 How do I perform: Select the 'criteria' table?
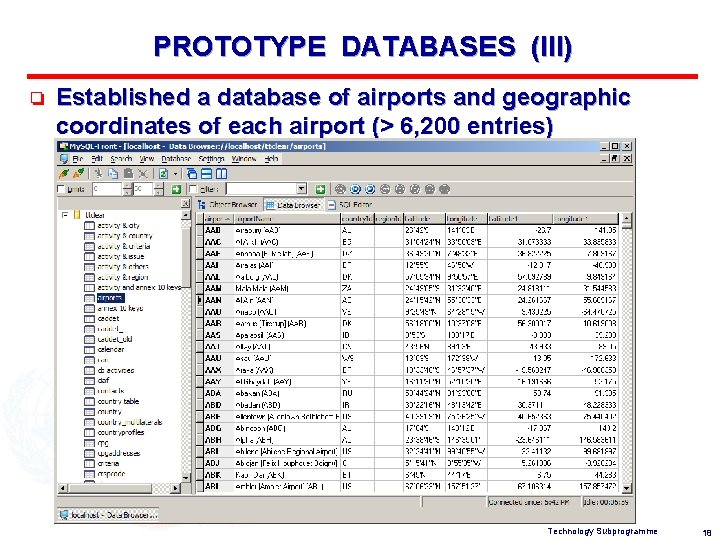108,464
